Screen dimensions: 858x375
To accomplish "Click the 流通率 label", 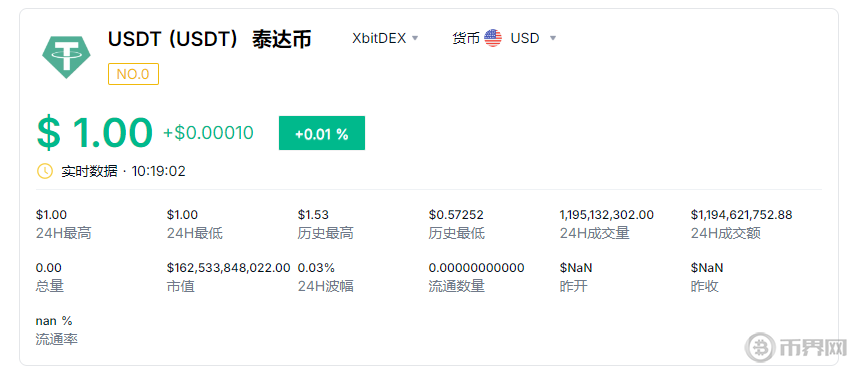I will pos(57,339).
